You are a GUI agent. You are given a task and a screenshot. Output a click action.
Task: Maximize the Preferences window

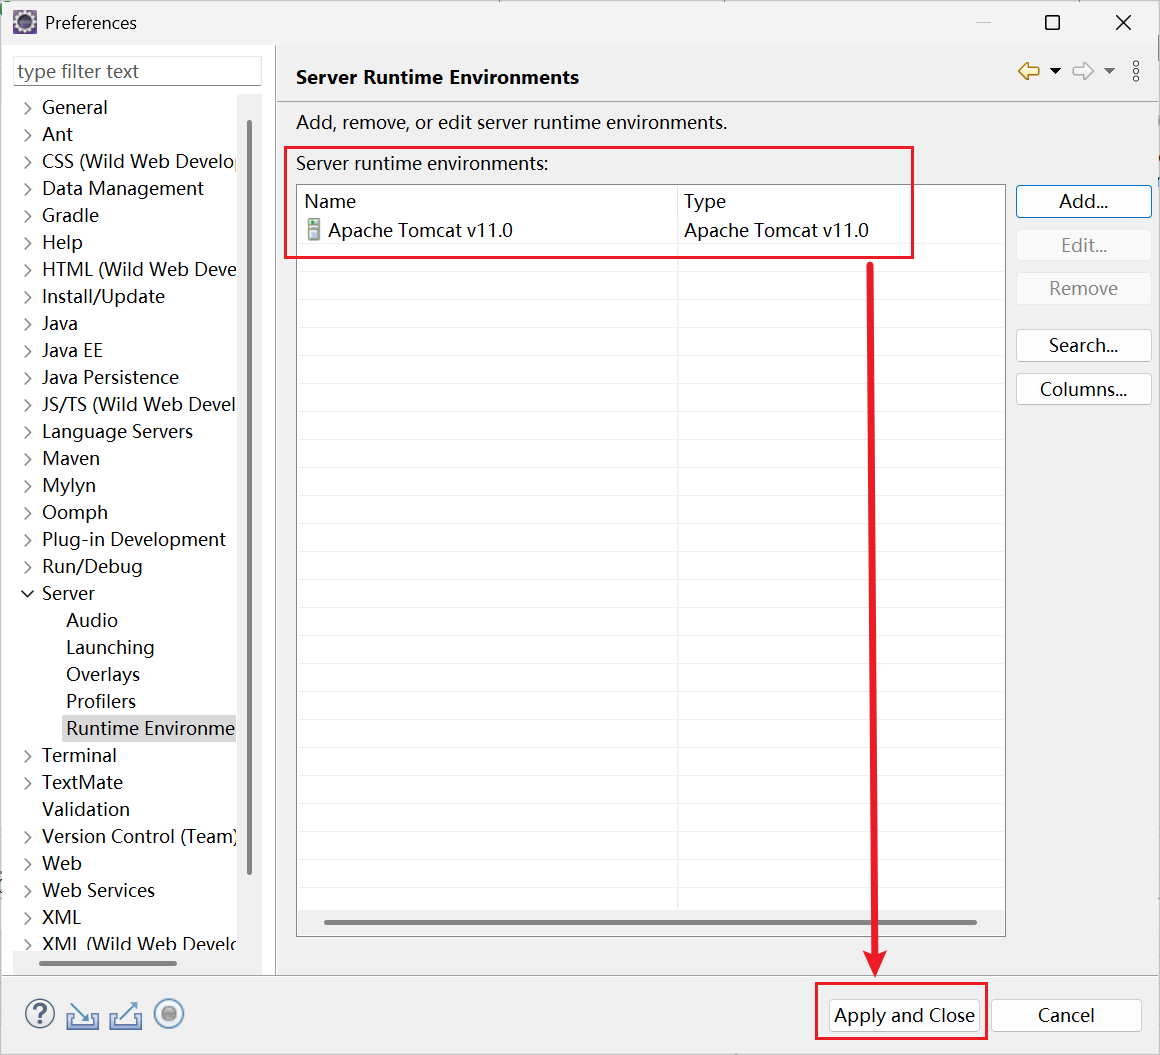coord(1052,23)
